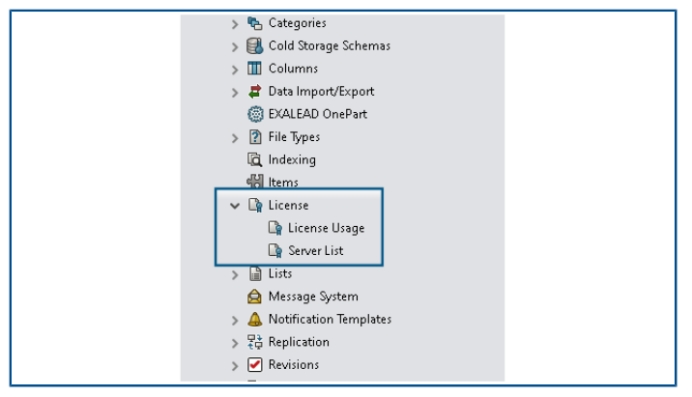Open Data Import/Export label
The height and width of the screenshot is (397, 692).
tap(321, 91)
